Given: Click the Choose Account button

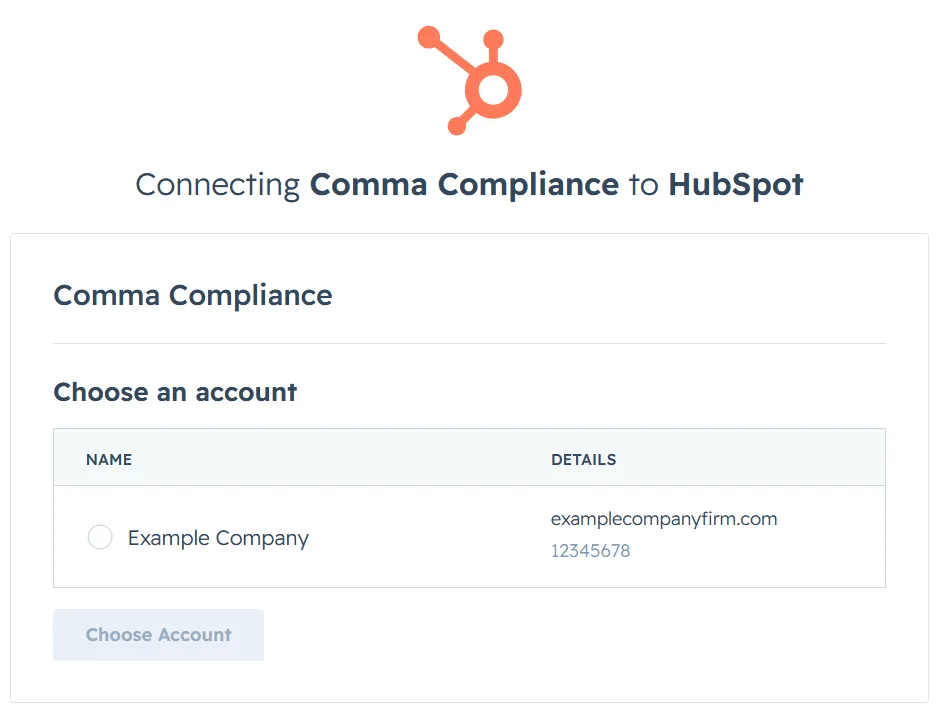Looking at the screenshot, I should coord(158,635).
